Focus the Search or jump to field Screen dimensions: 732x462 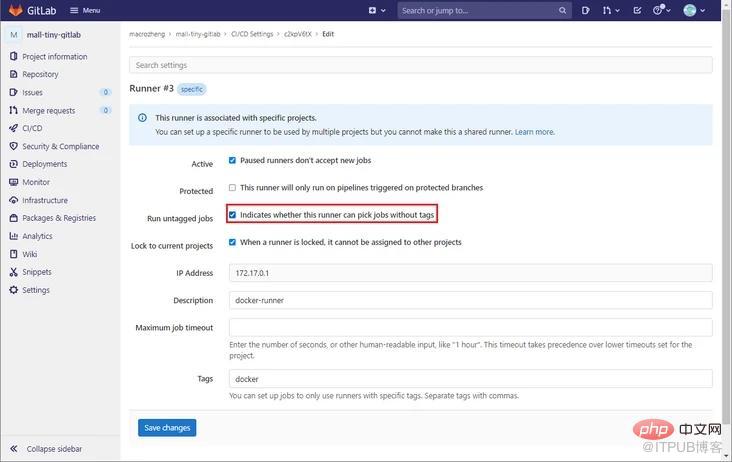coord(484,10)
